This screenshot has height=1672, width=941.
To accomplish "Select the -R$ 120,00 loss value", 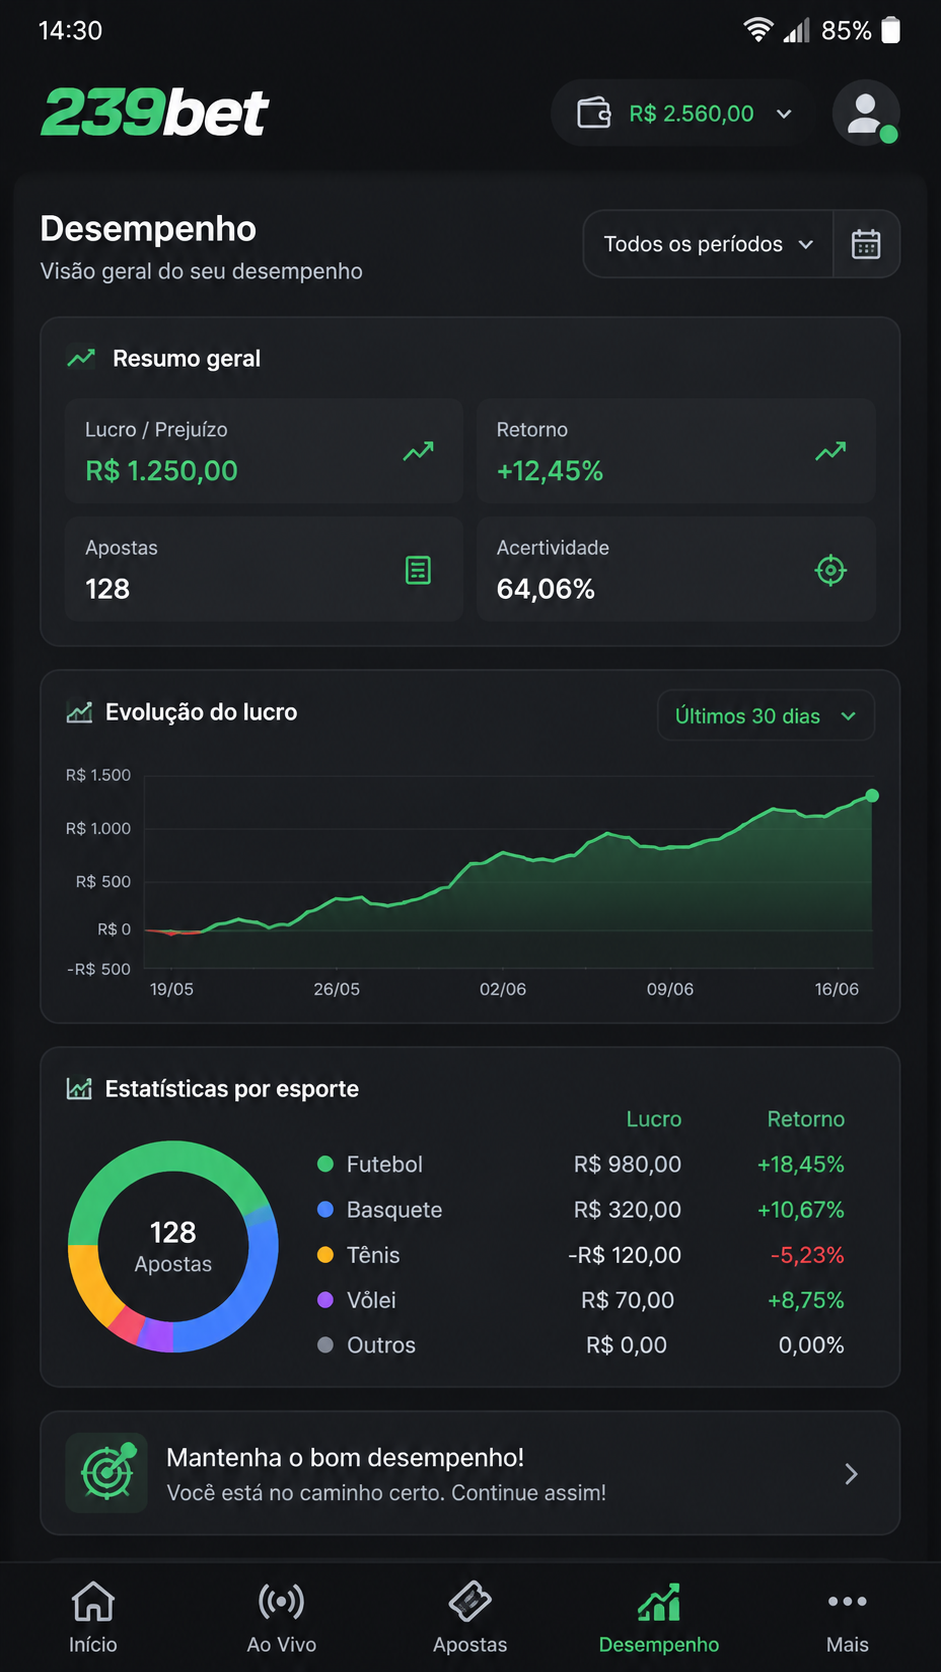I will (x=624, y=1255).
